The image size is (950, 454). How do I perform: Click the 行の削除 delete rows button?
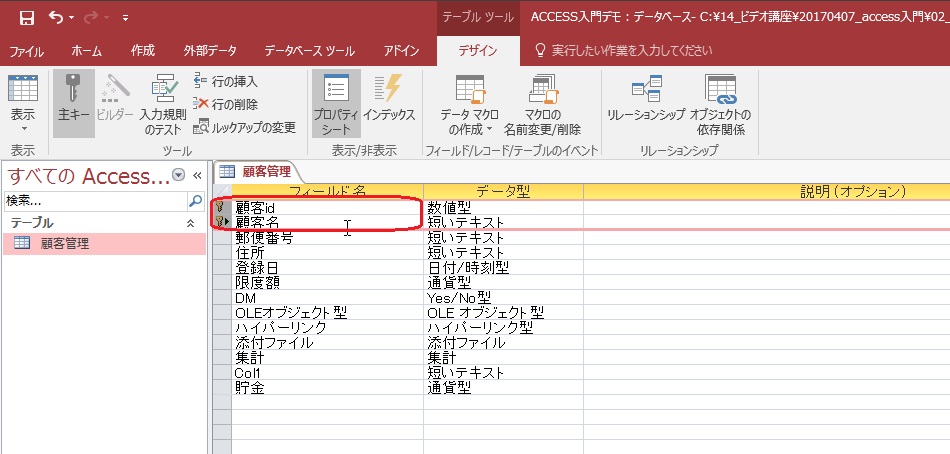click(227, 104)
